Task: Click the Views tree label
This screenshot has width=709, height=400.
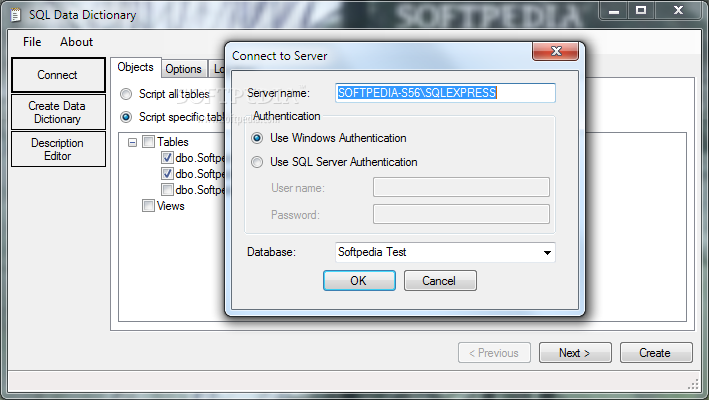Action: click(x=171, y=206)
